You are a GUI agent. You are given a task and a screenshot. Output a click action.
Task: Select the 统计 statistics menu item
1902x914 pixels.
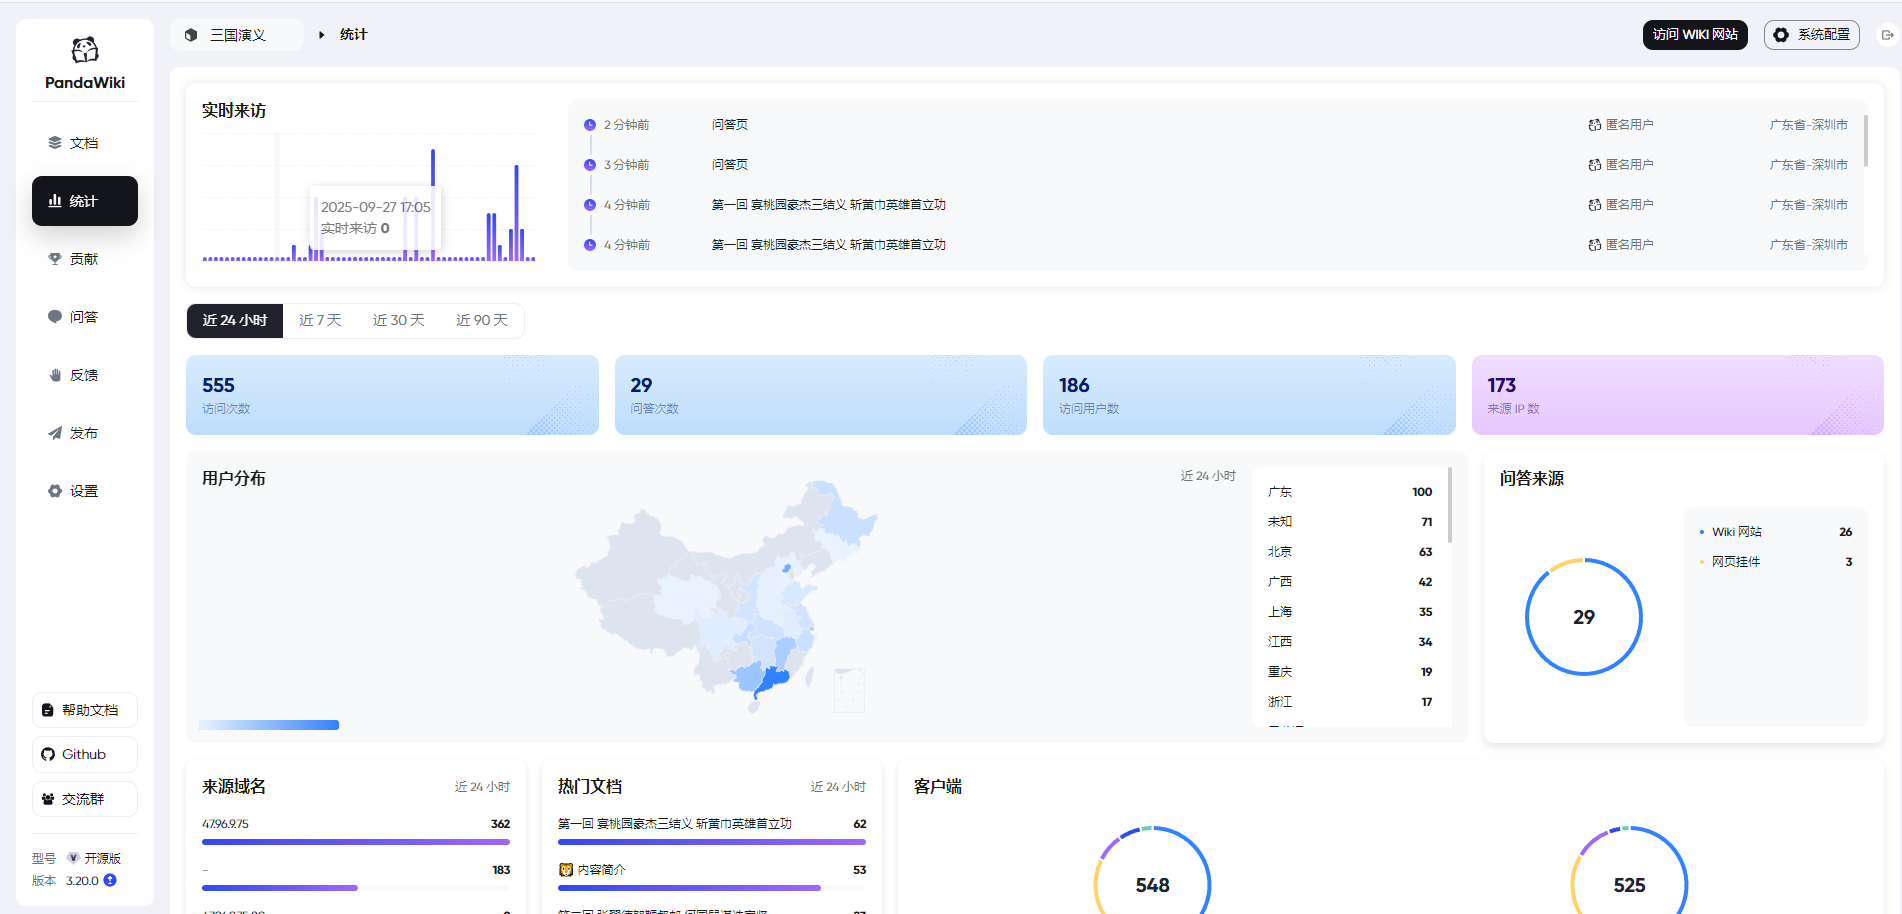(85, 201)
